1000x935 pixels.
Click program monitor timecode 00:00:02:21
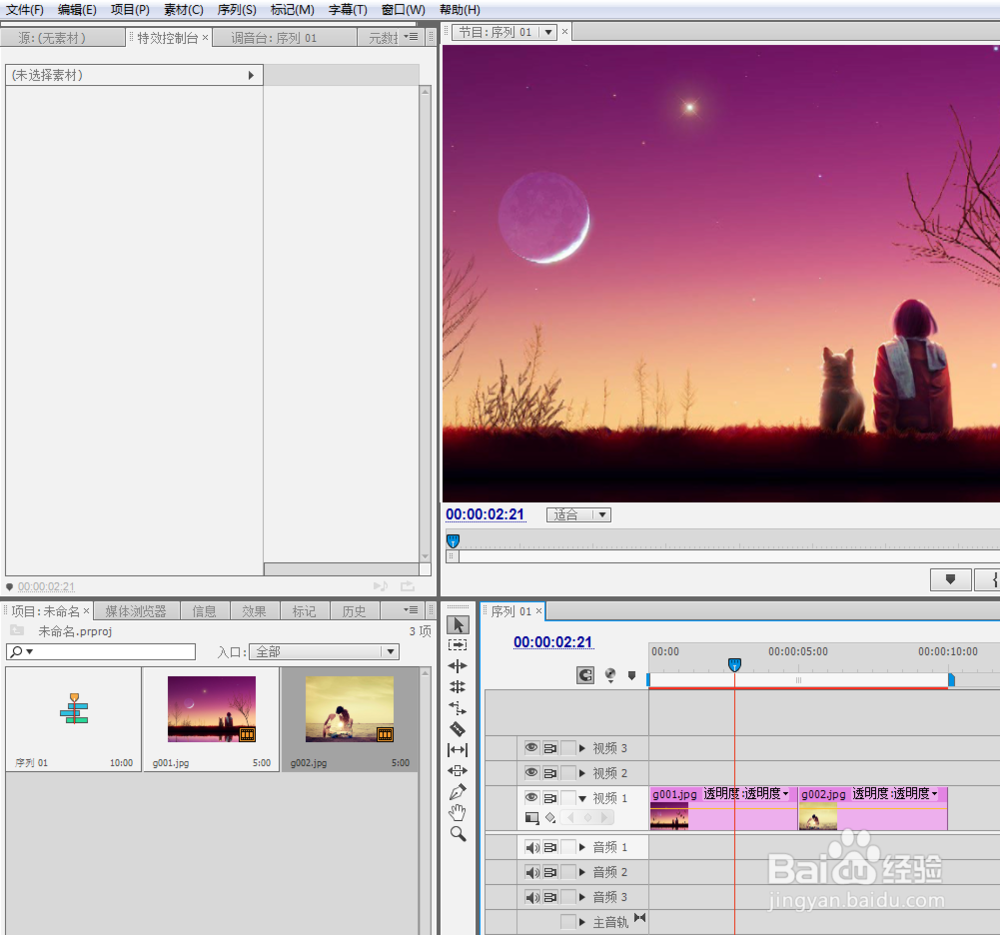pos(485,514)
